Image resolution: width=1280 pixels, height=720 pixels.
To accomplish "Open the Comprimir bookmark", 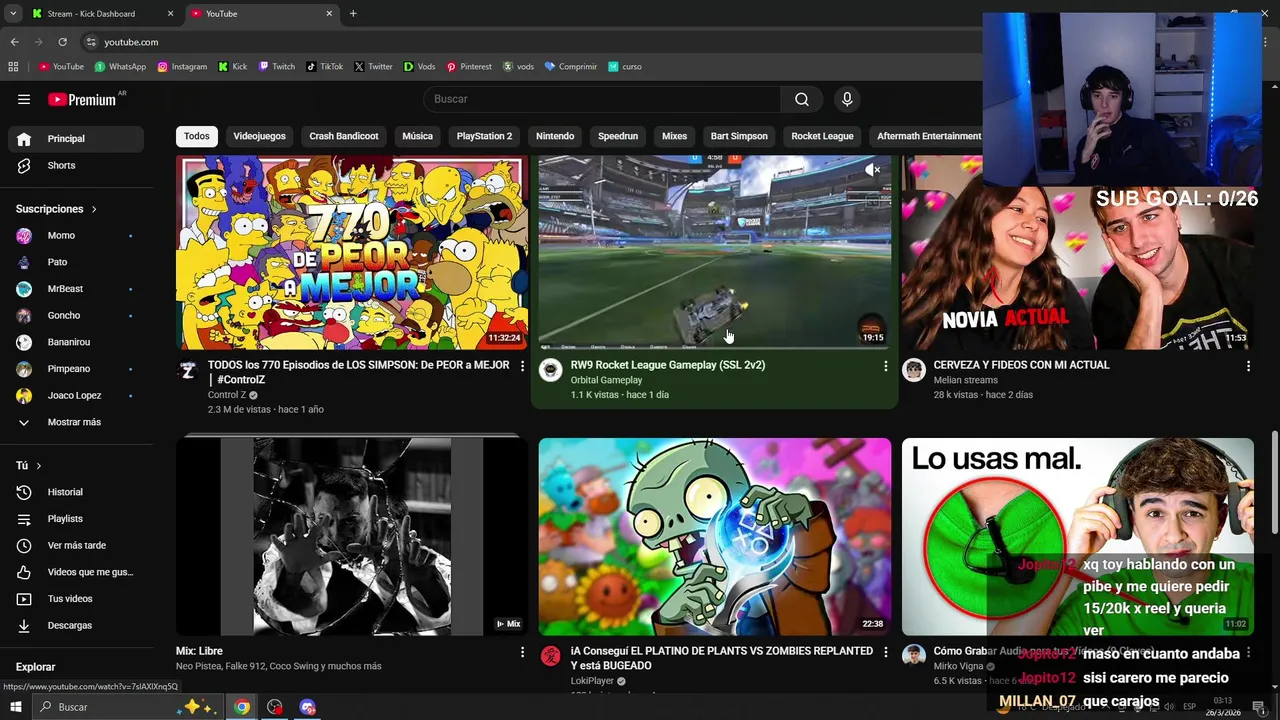I will click(571, 67).
